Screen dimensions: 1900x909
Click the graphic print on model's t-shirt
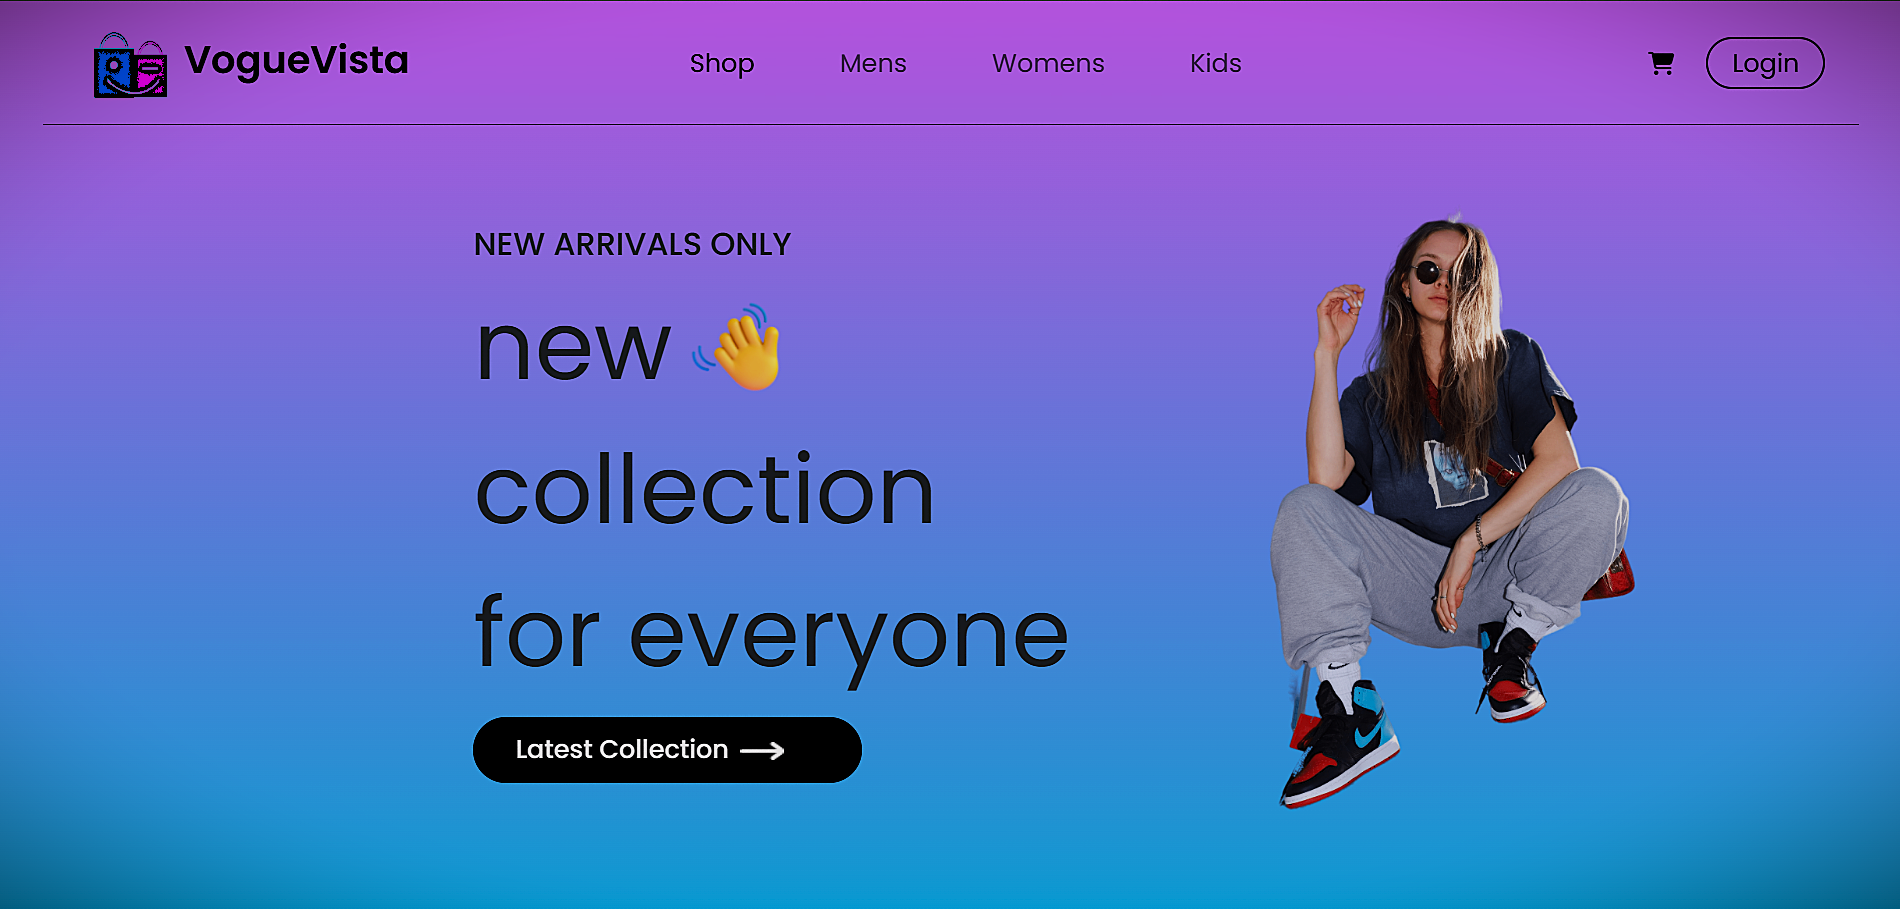click(1455, 473)
